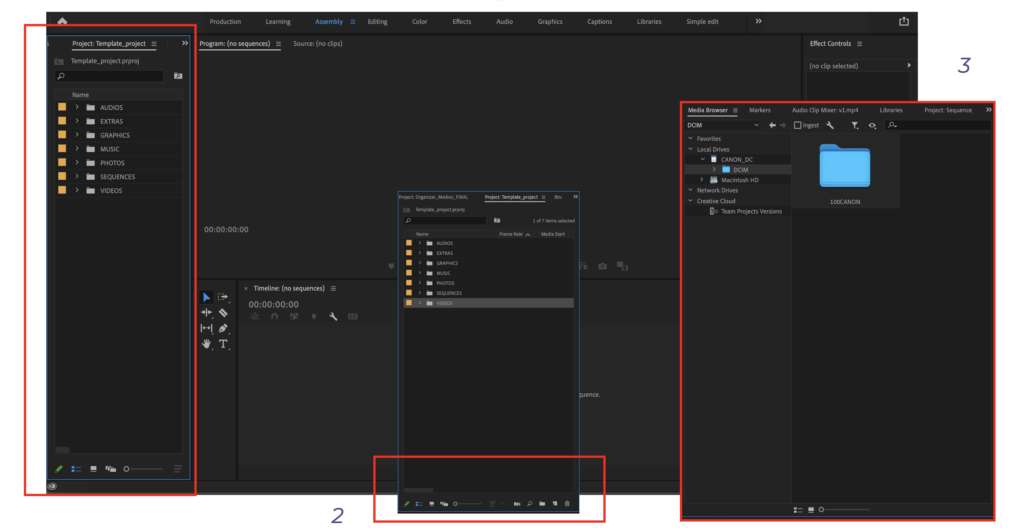The width and height of the screenshot is (1024, 528).
Task: Select the Type tool
Action: [x=223, y=344]
